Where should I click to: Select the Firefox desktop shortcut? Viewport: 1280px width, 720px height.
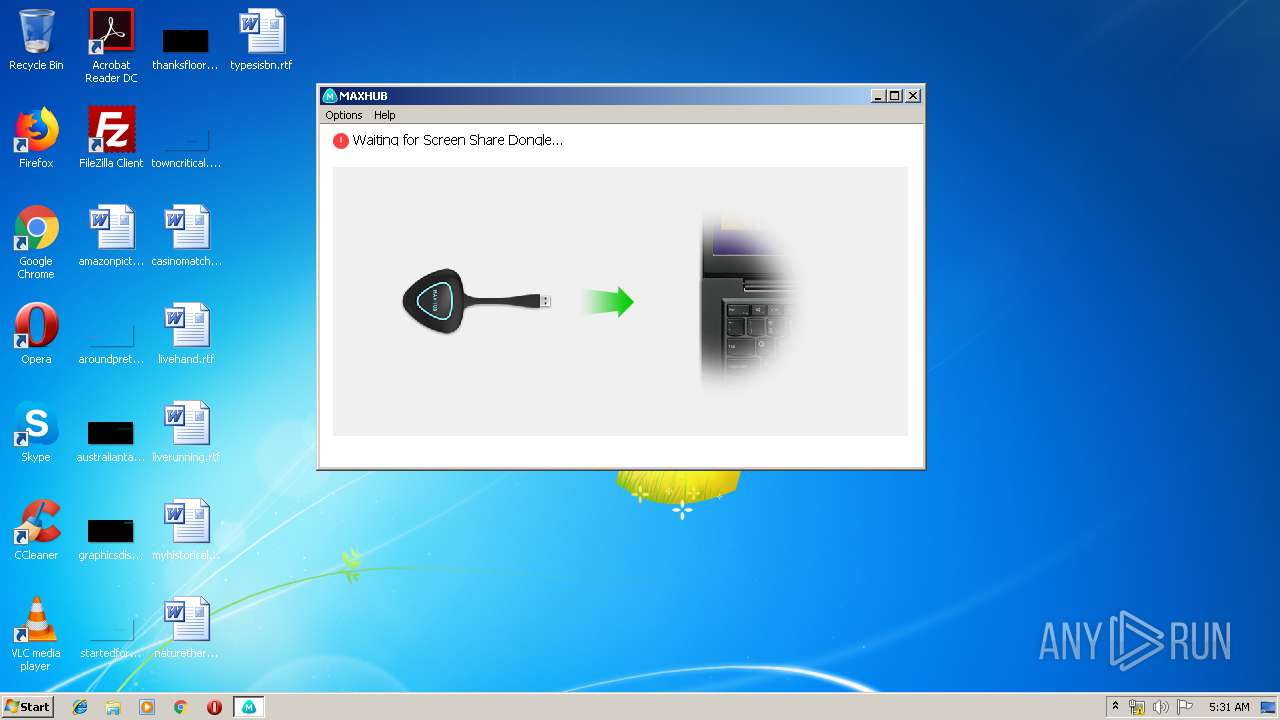pos(36,138)
